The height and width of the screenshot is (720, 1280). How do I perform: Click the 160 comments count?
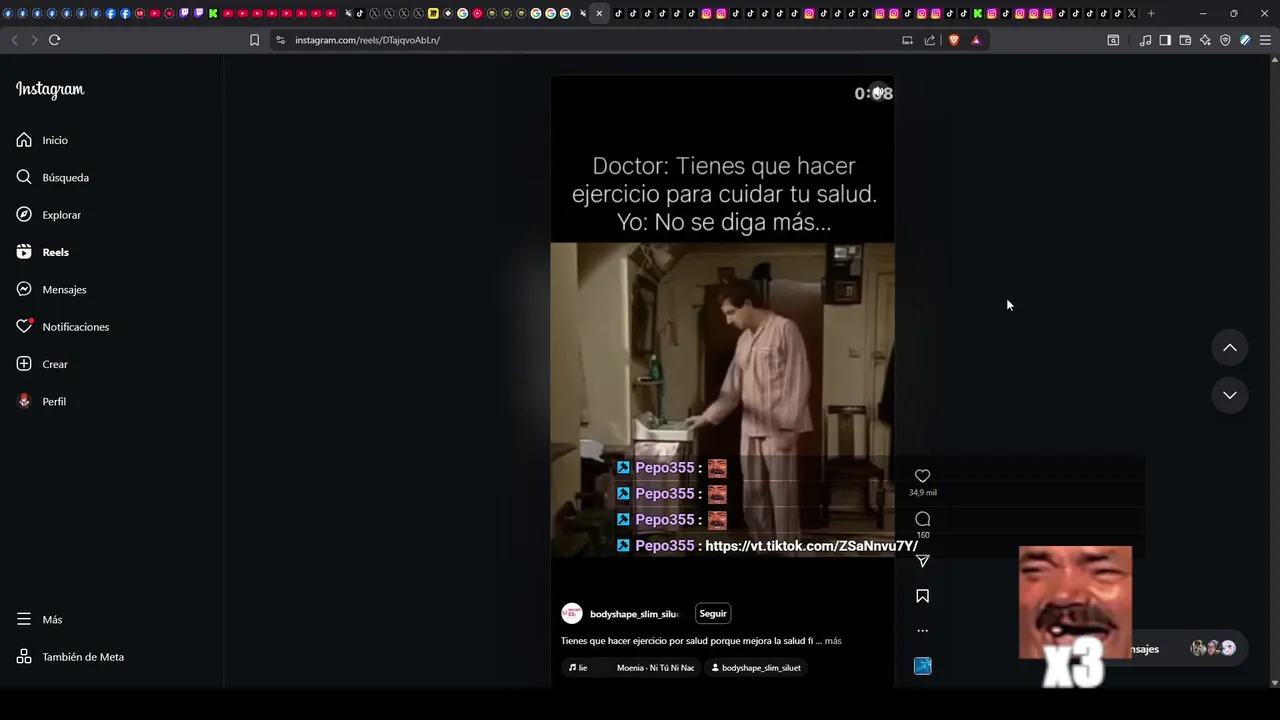tap(923, 535)
